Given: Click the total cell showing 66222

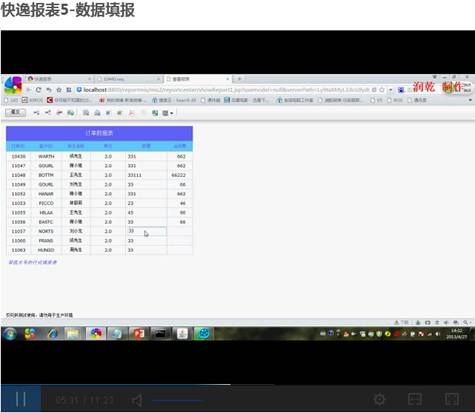Looking at the screenshot, I should (x=180, y=175).
